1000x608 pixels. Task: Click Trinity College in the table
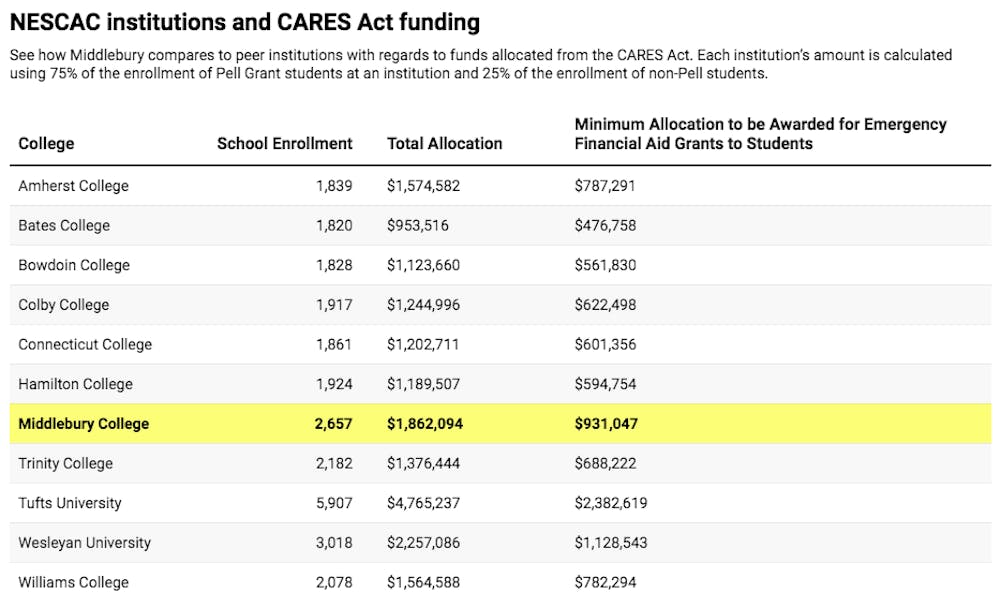(x=66, y=463)
